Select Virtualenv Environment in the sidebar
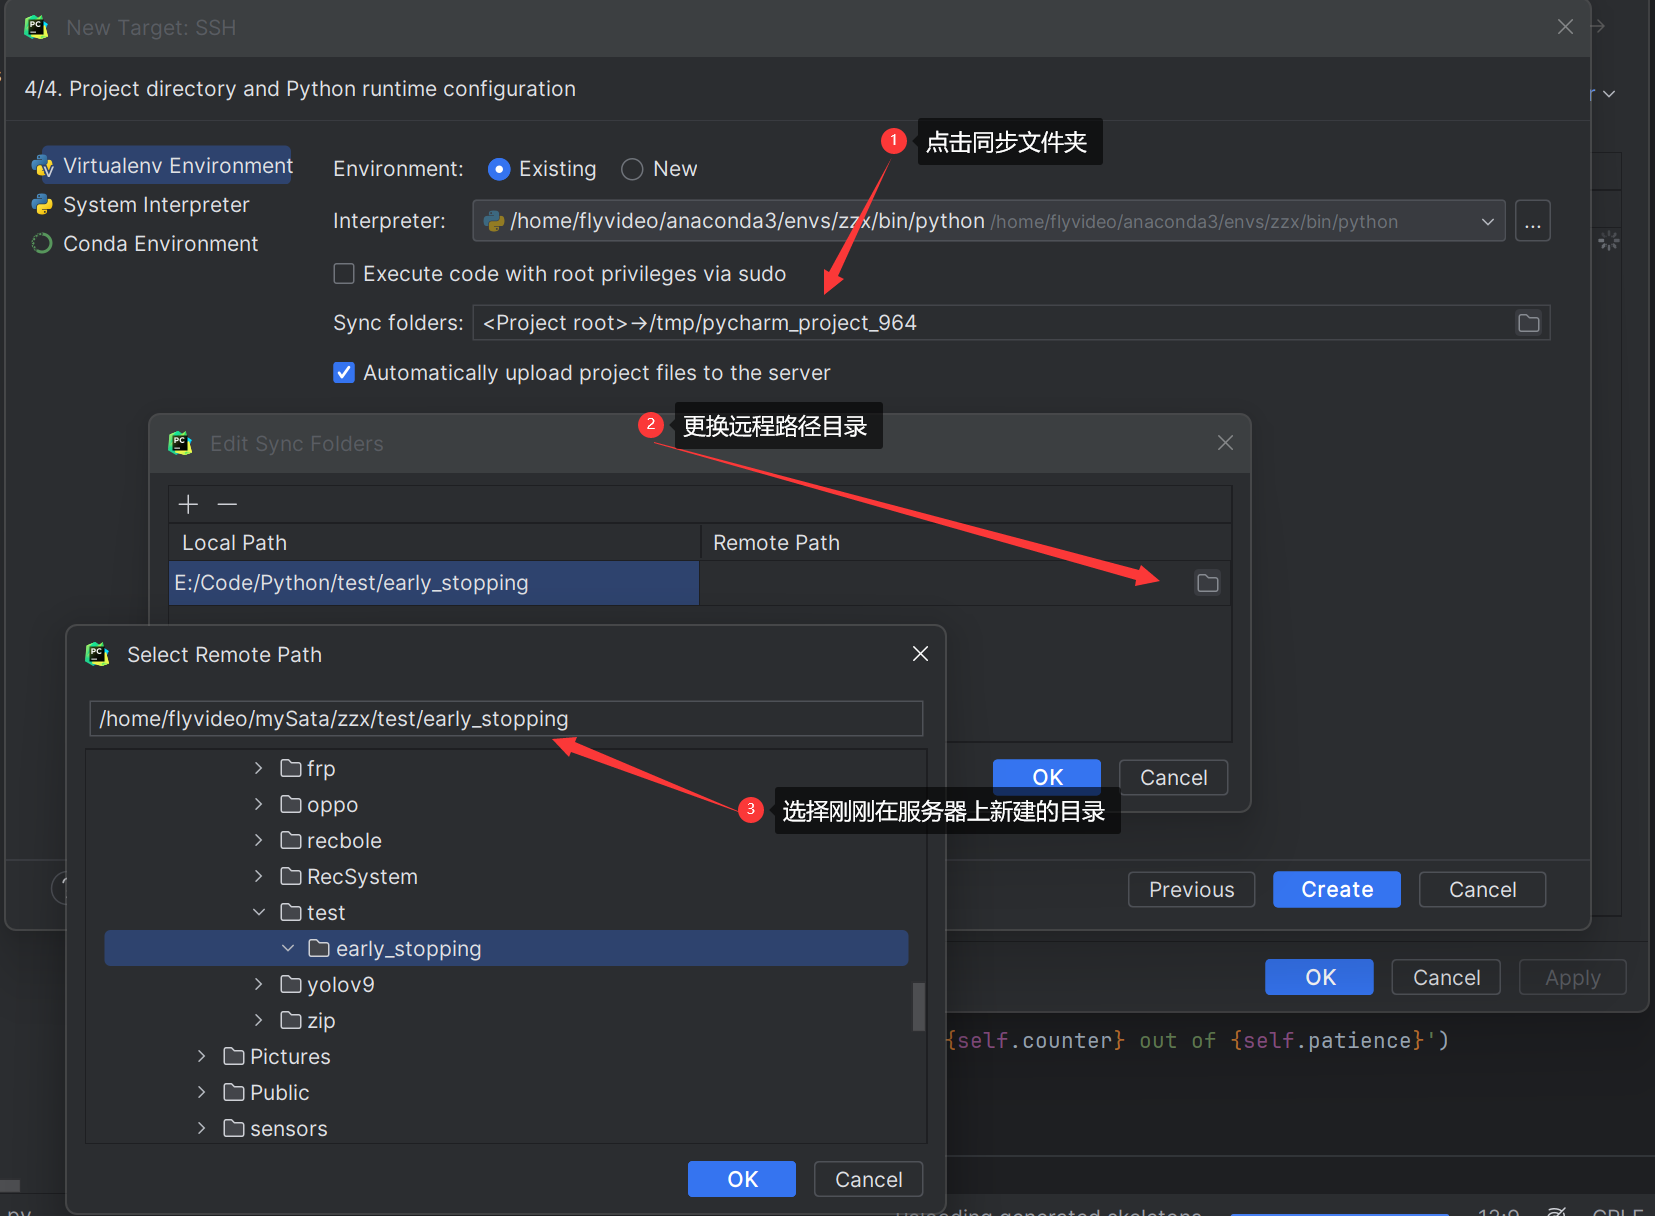 pyautogui.click(x=177, y=166)
